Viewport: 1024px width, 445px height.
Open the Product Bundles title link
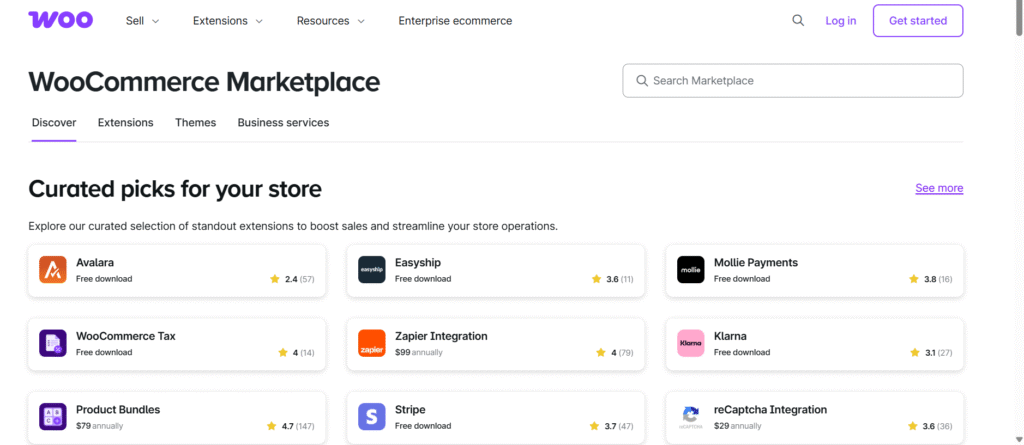118,410
